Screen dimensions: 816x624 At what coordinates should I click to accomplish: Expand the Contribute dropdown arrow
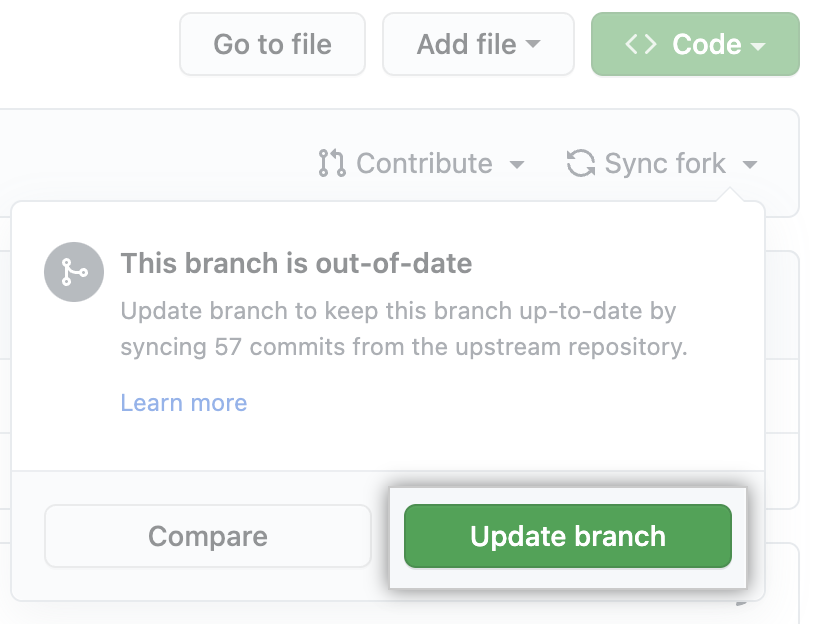[517, 164]
